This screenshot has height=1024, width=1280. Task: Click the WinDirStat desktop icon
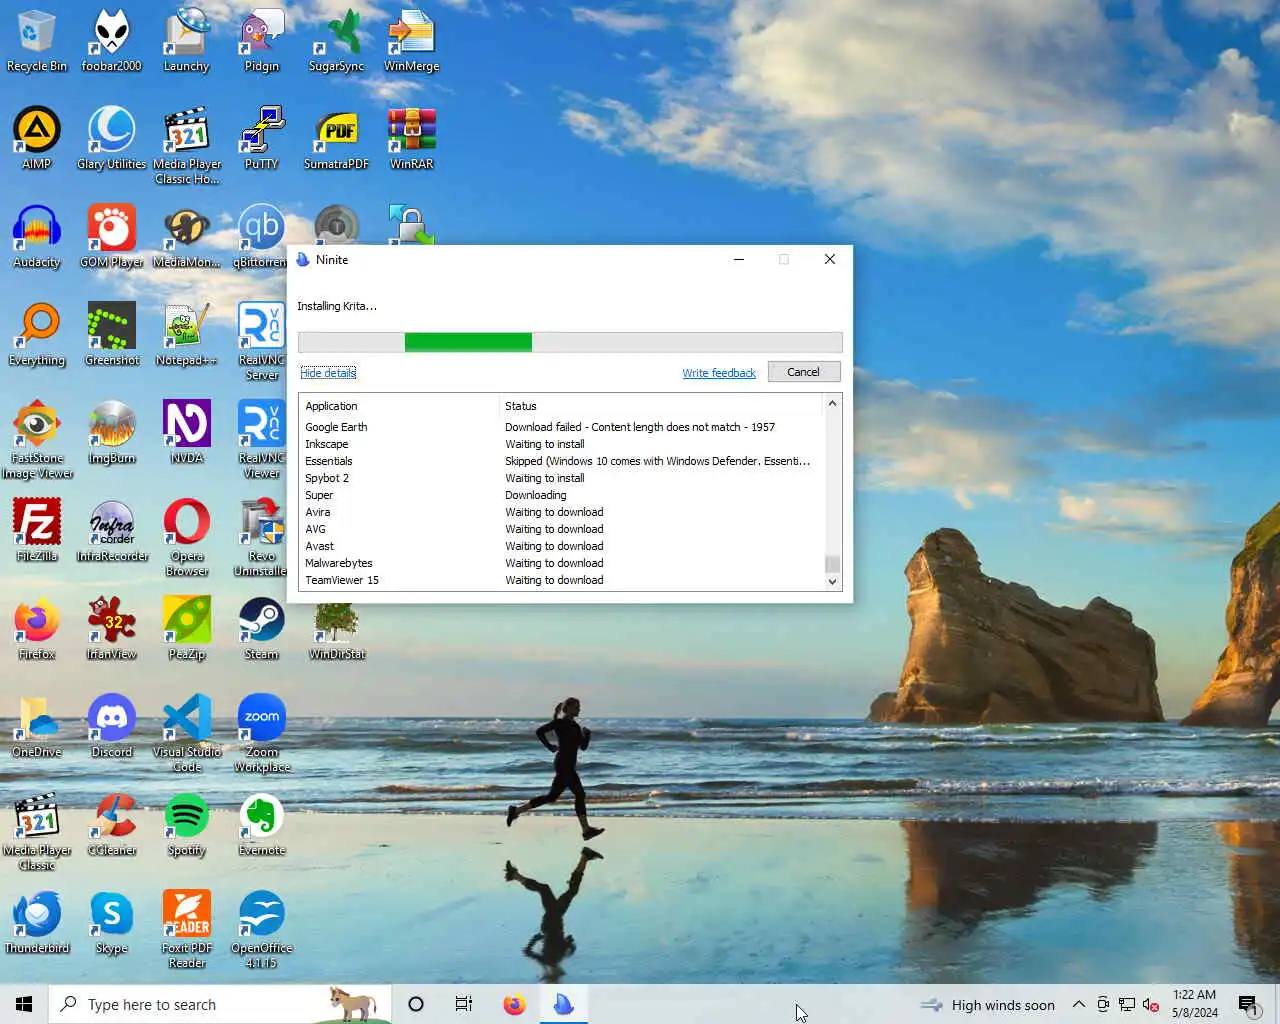(x=336, y=632)
